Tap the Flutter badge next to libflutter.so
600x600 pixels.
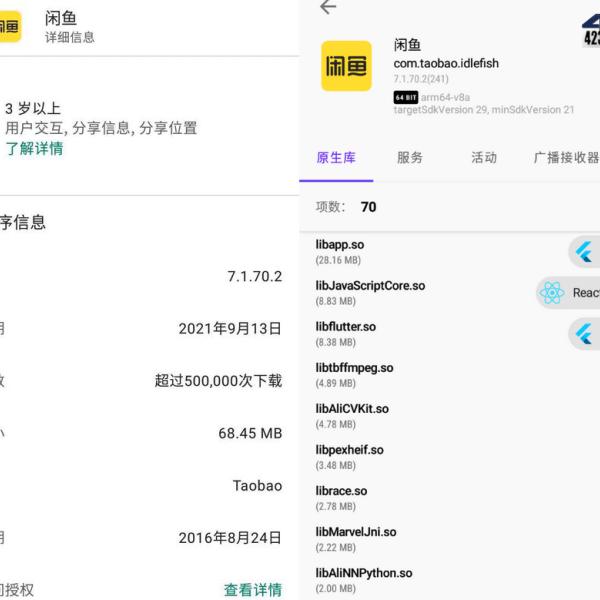(x=584, y=334)
